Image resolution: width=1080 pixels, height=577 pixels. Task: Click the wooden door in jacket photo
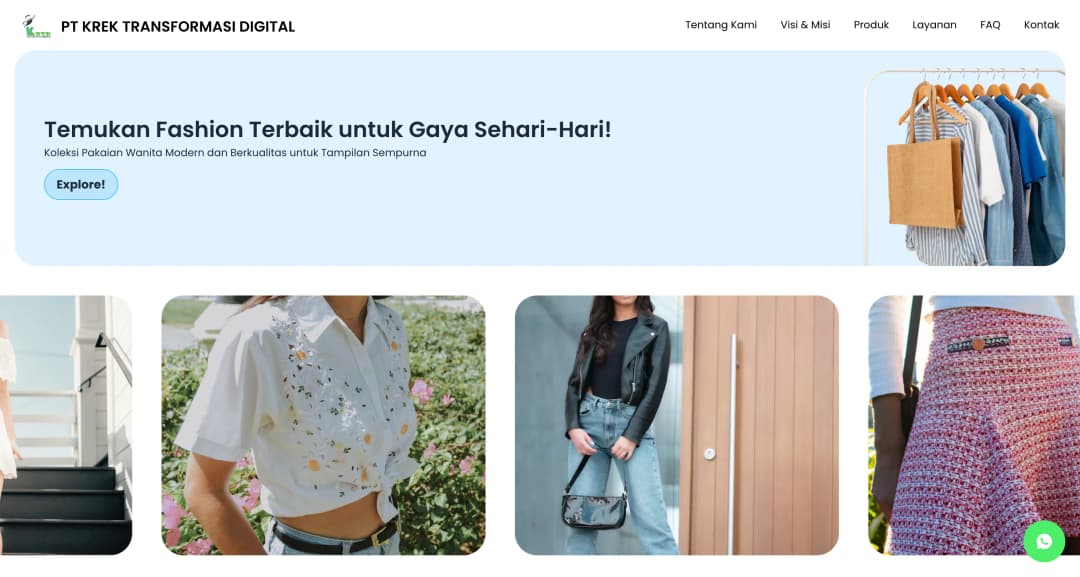coord(759,426)
